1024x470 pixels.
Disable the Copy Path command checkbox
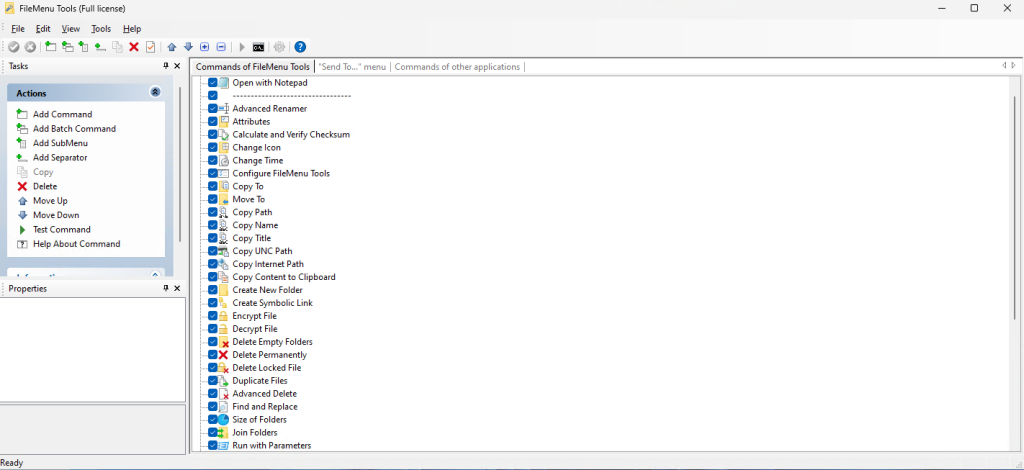pyautogui.click(x=212, y=212)
